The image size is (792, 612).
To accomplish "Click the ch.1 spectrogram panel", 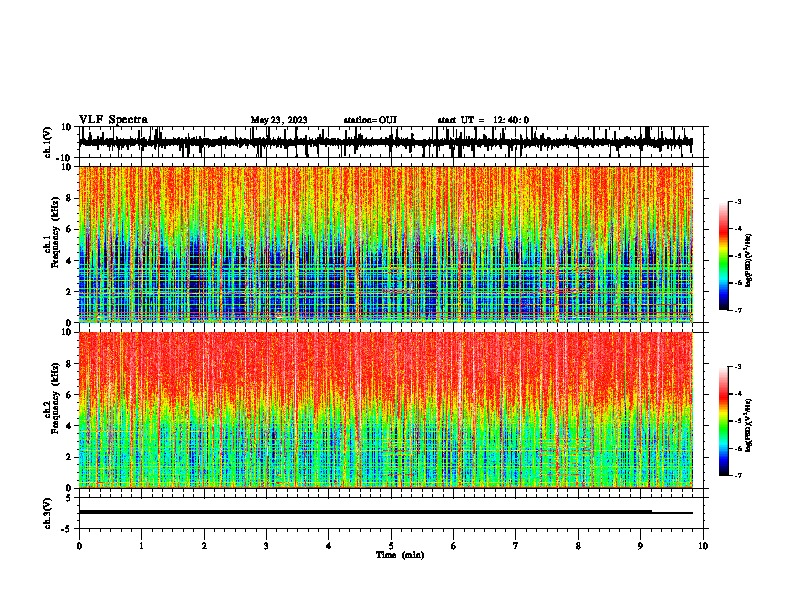I will (385, 244).
